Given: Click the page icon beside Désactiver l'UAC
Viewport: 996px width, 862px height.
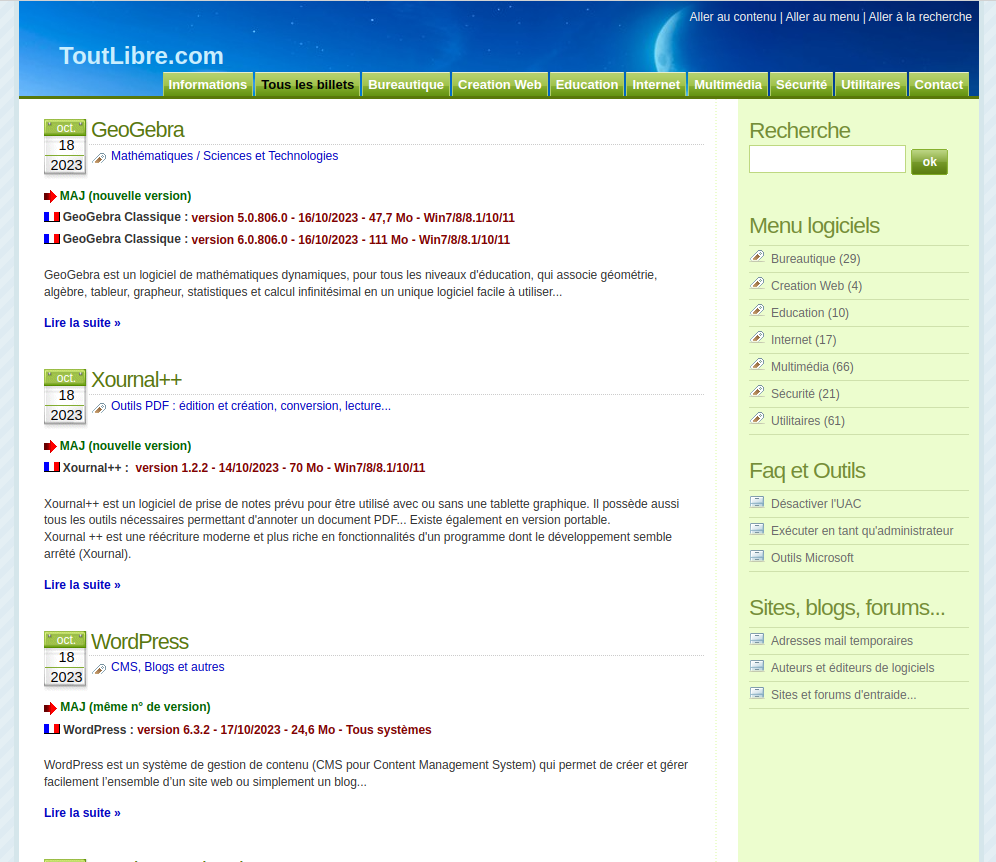Looking at the screenshot, I should point(758,502).
